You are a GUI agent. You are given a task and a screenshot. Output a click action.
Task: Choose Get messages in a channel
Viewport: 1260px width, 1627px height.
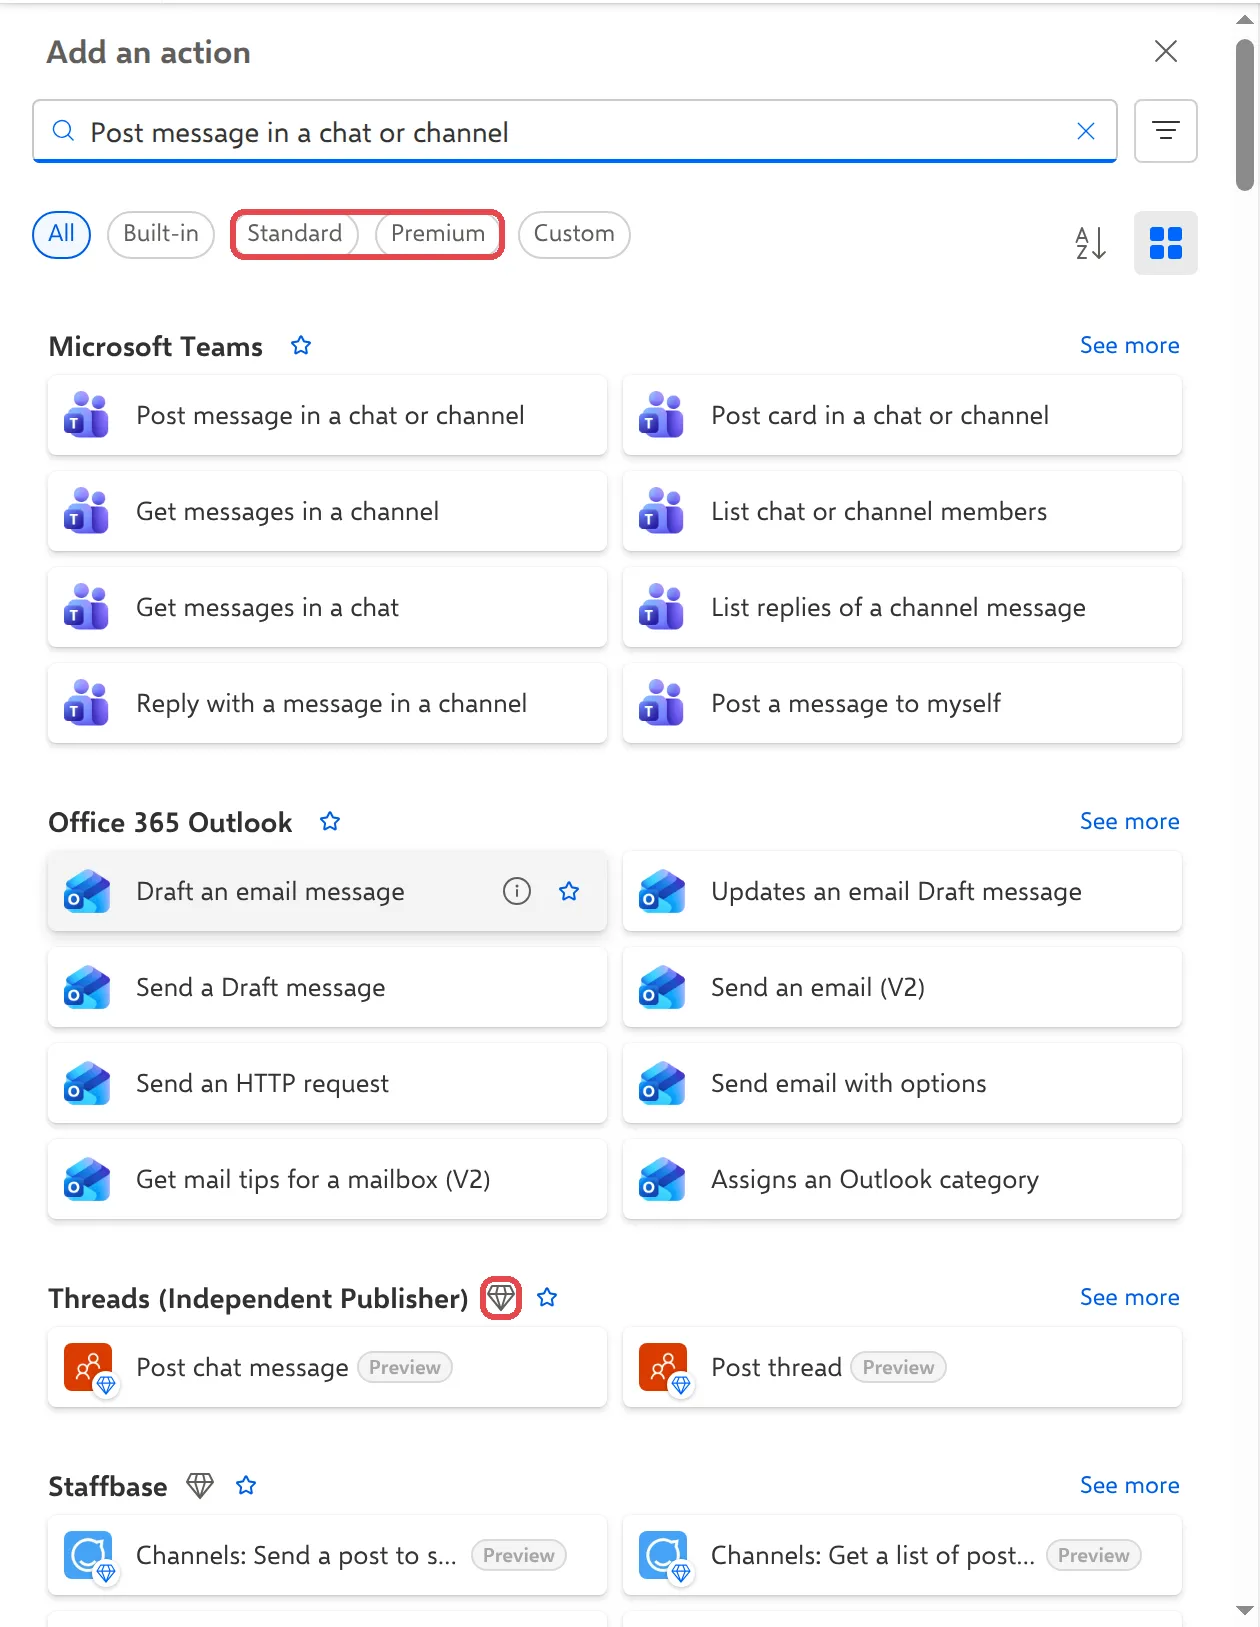pos(327,511)
